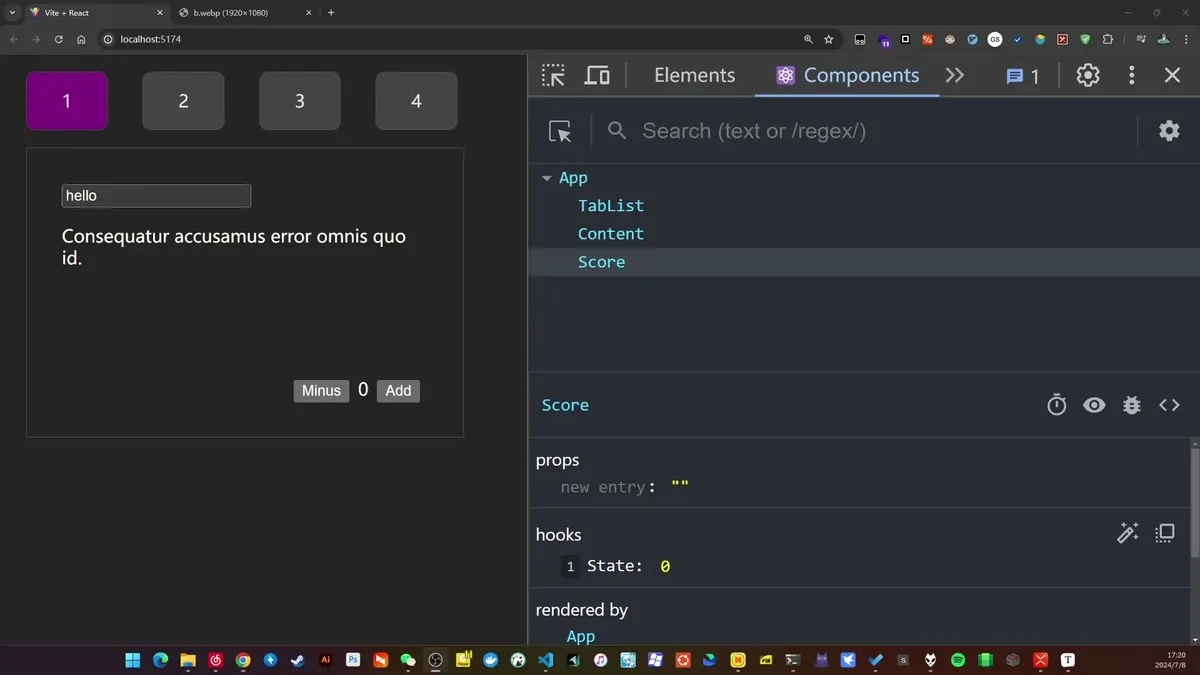This screenshot has height=675, width=1200.
Task: Open DevTools settings gear in the top bar
Action: (1088, 75)
